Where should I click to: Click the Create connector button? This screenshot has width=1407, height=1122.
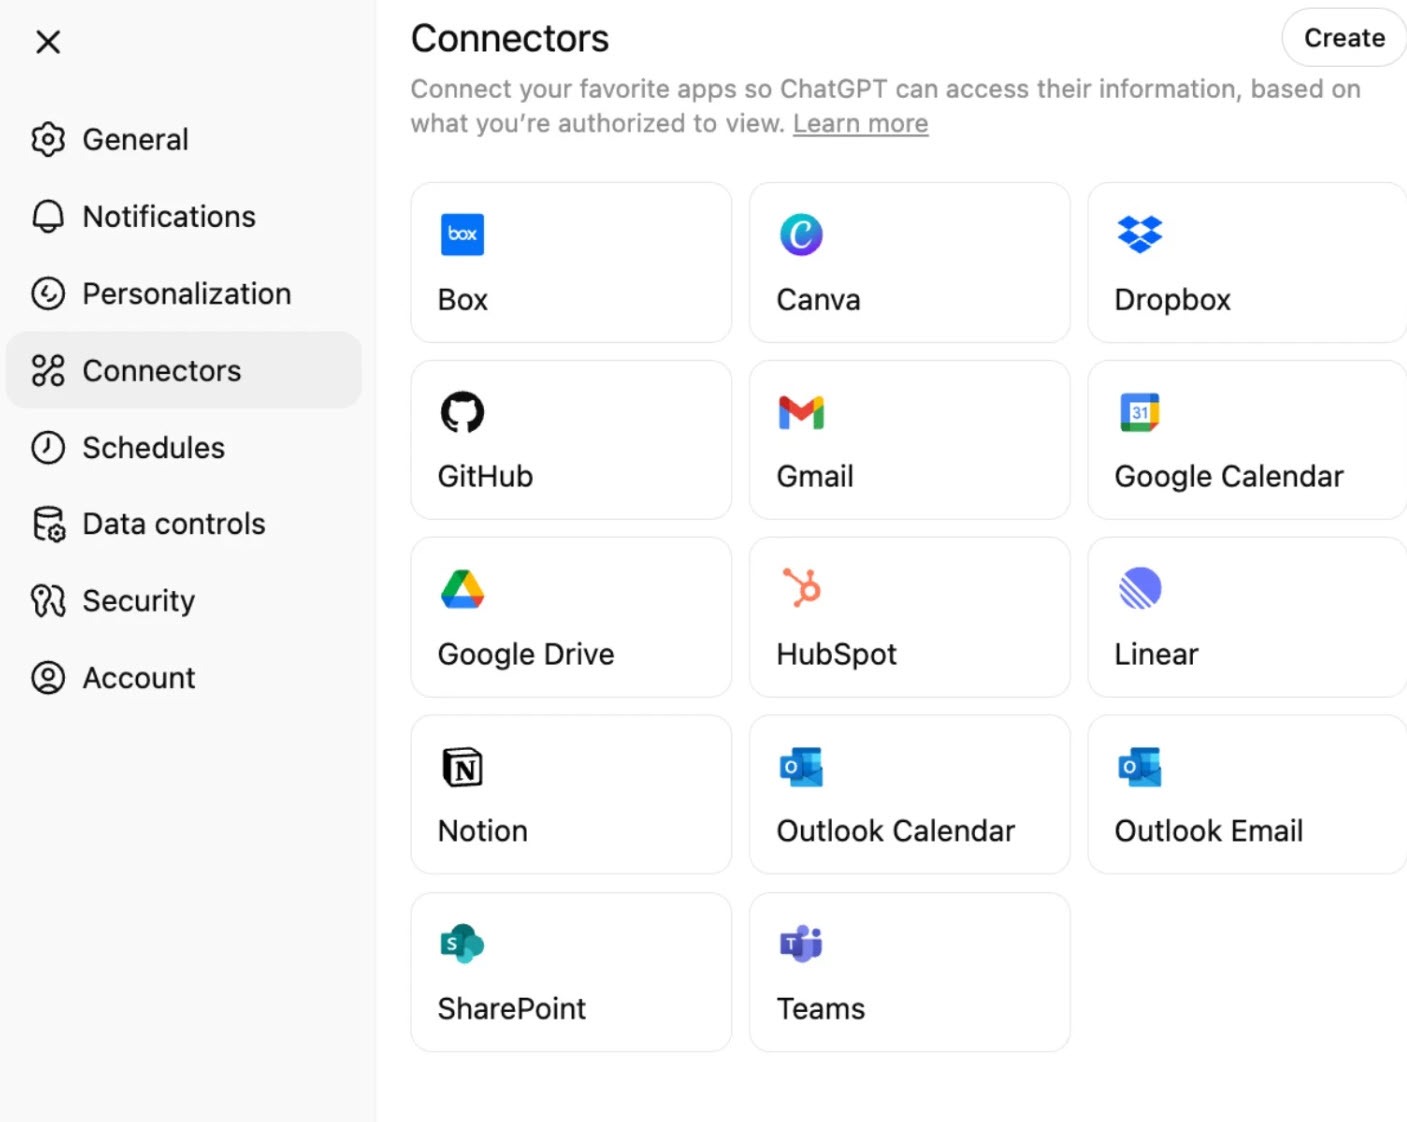coord(1343,38)
